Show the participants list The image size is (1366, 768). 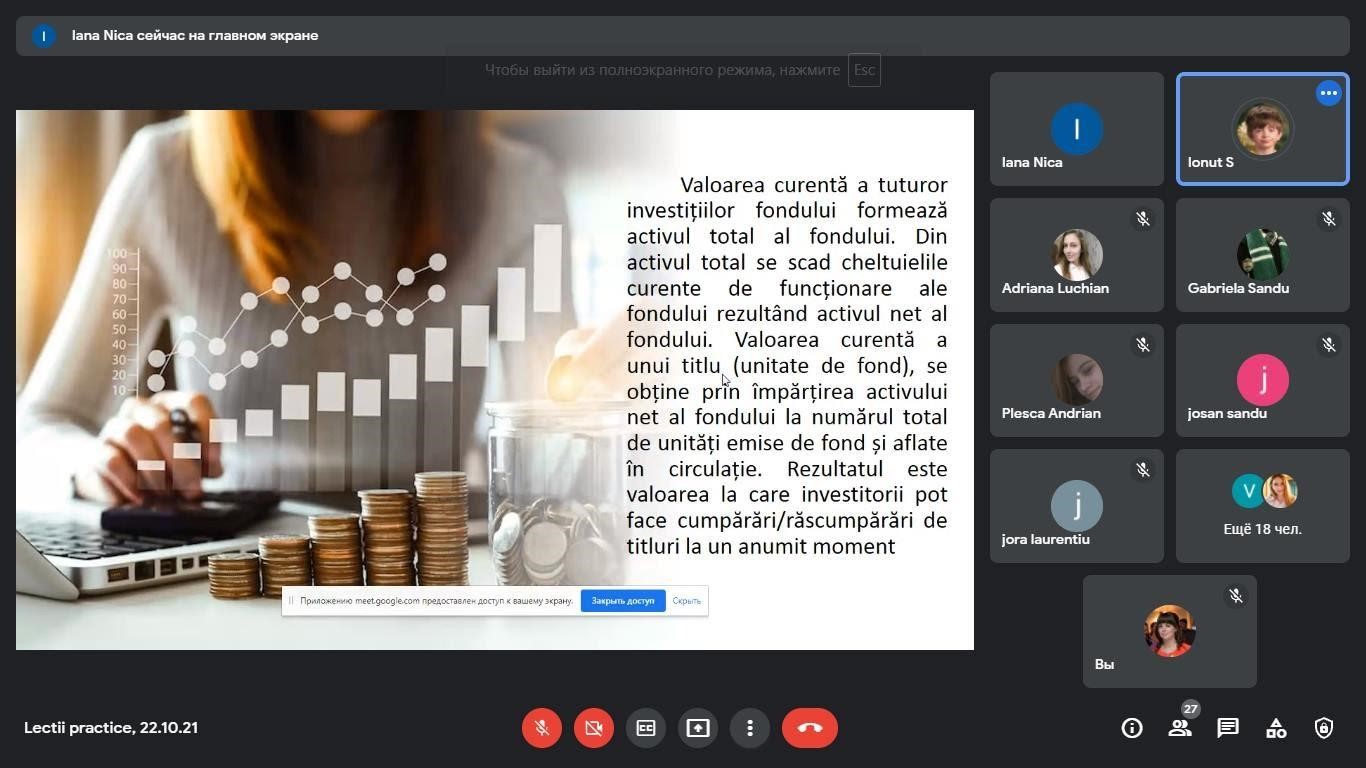click(x=1180, y=728)
